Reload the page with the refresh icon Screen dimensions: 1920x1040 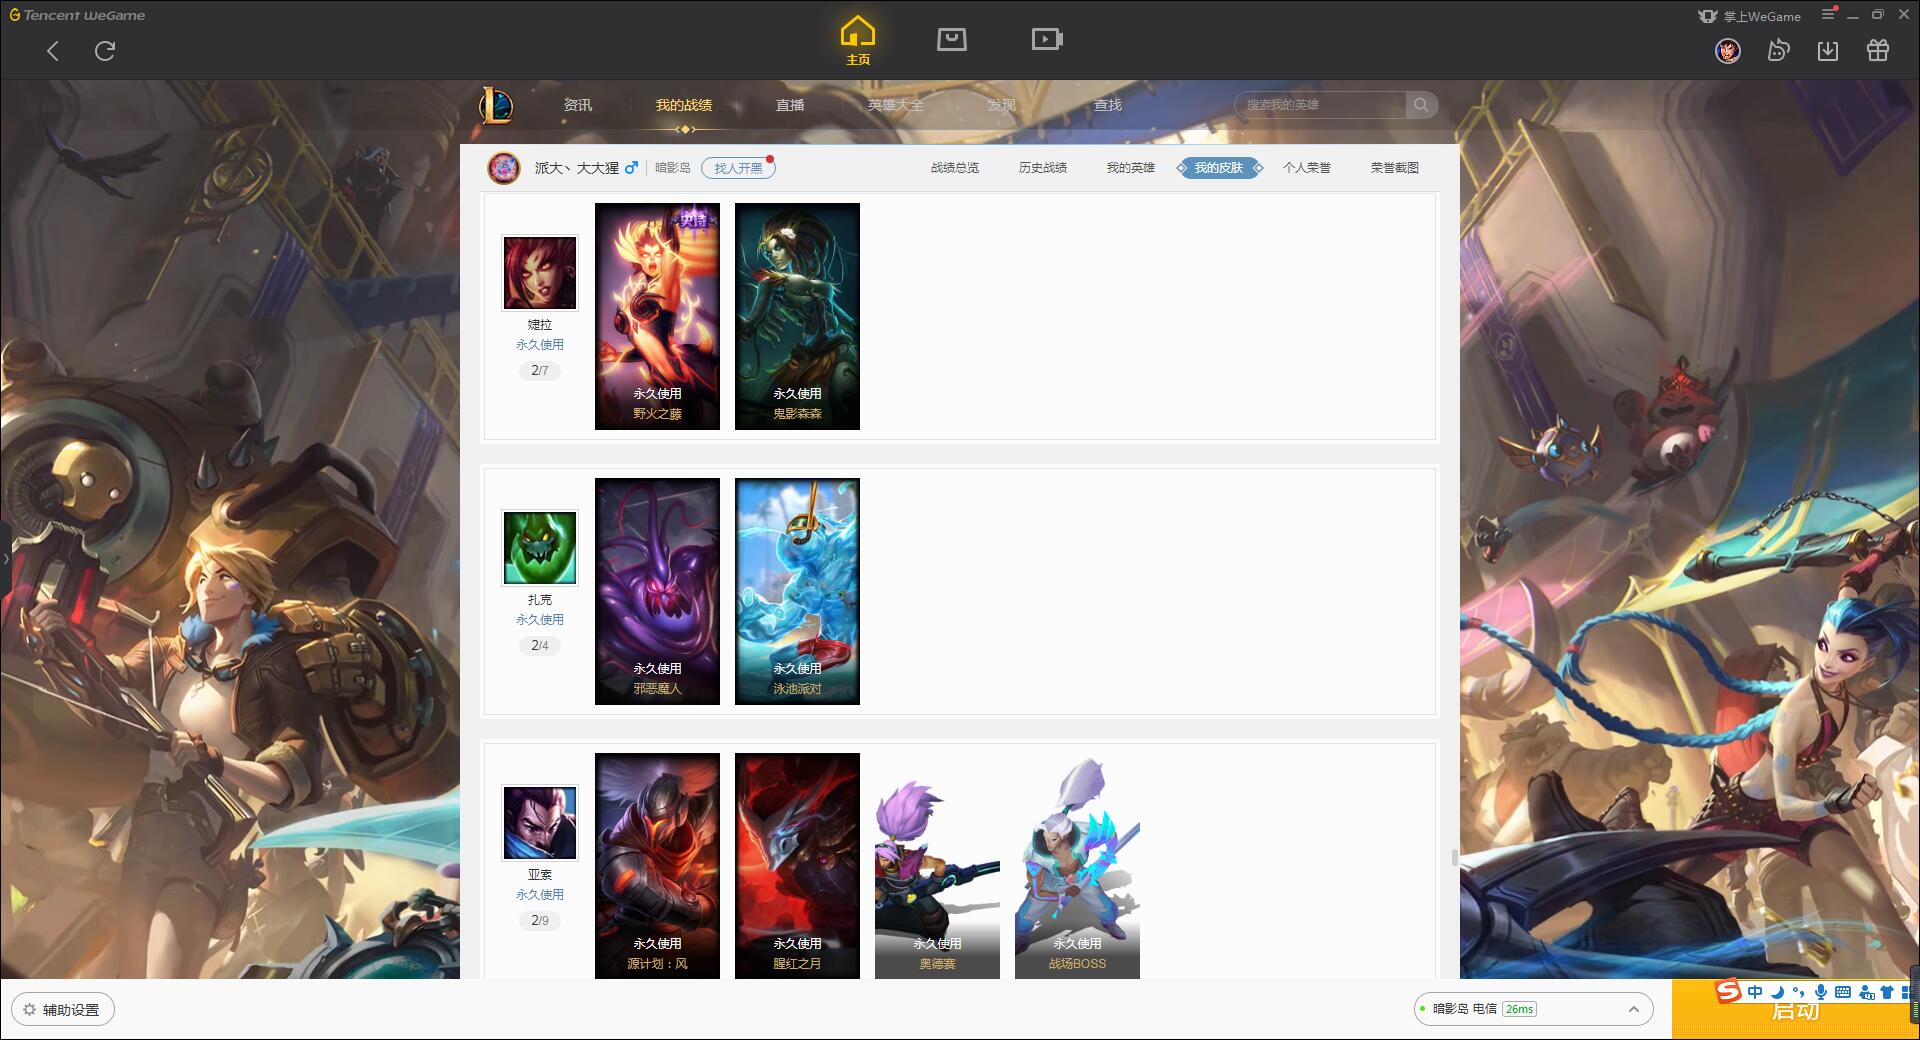(x=105, y=51)
